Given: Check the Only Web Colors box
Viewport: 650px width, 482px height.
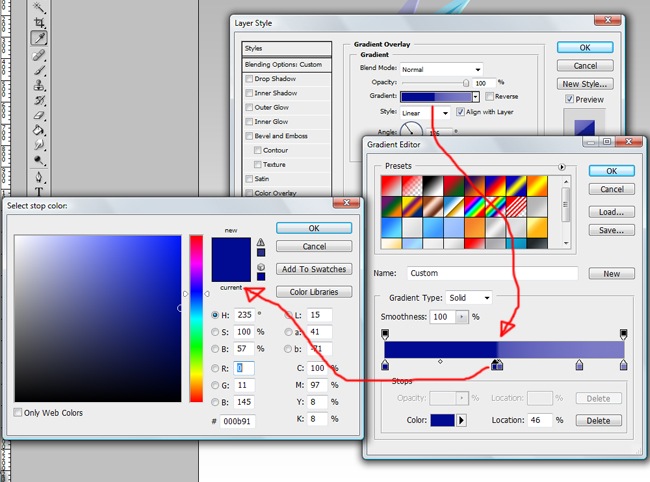Looking at the screenshot, I should point(19,412).
